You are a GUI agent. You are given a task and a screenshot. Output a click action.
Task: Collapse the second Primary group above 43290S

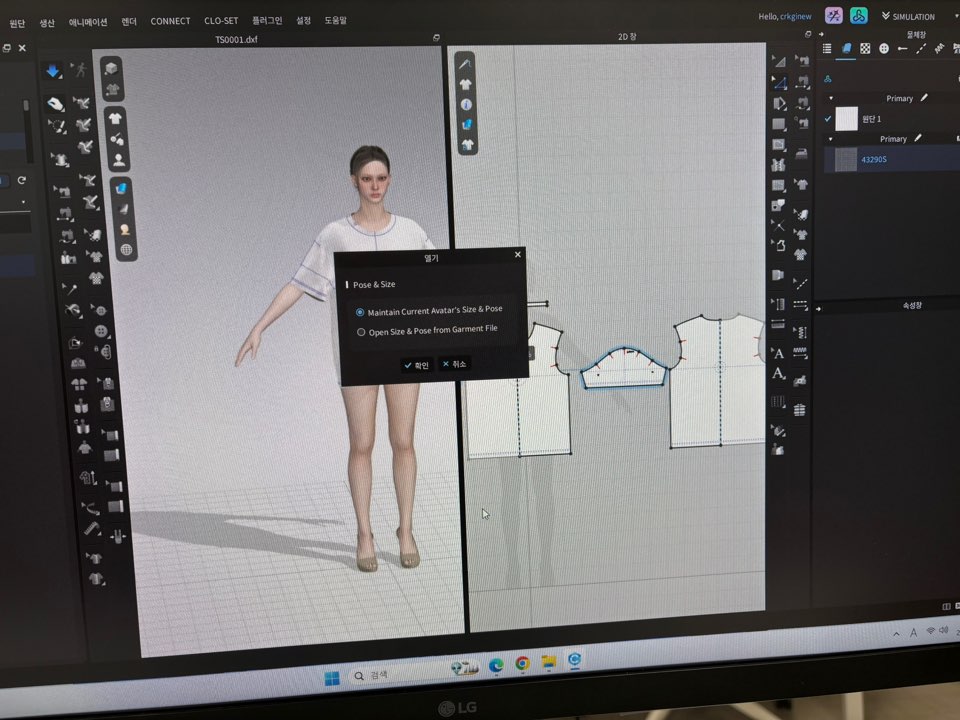[x=830, y=139]
